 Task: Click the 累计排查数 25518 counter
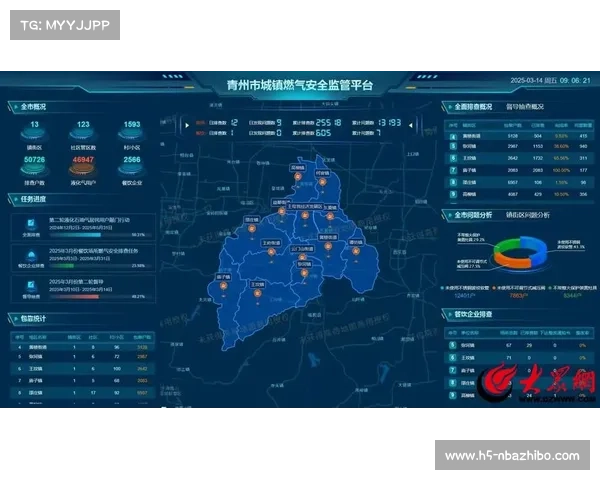point(317,122)
